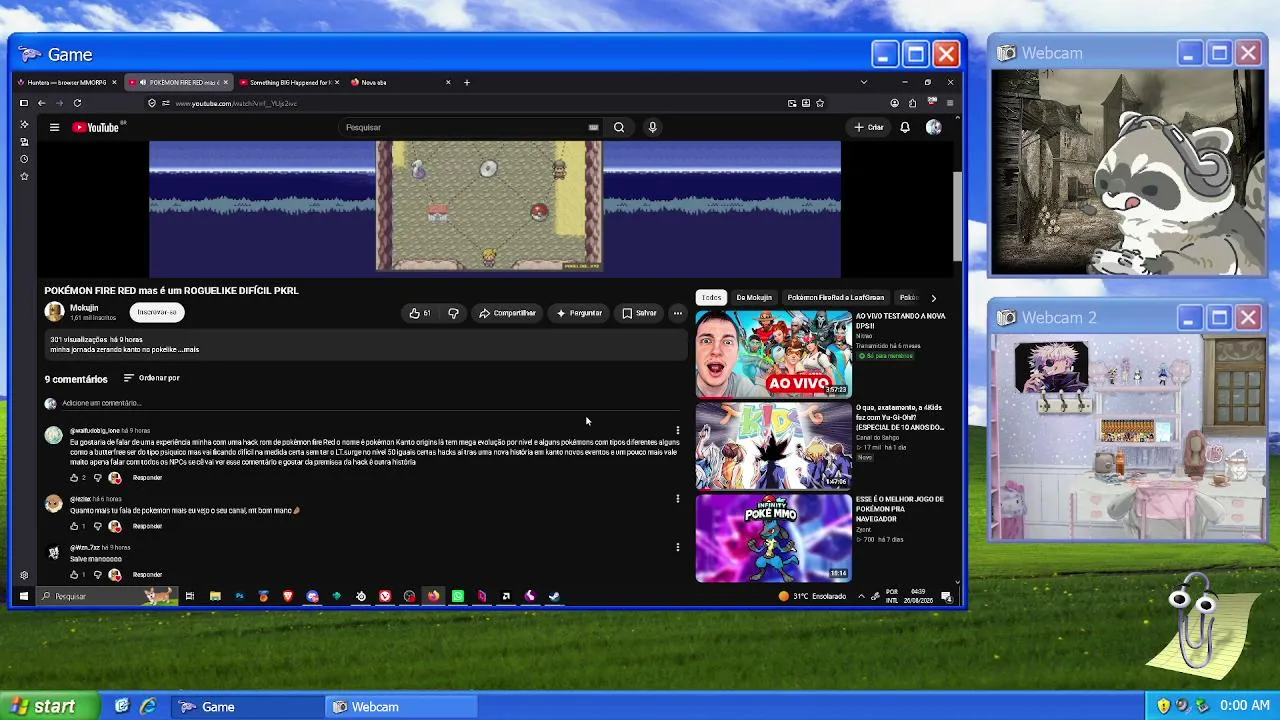Open the sidebar history clock icon

(x=24, y=159)
